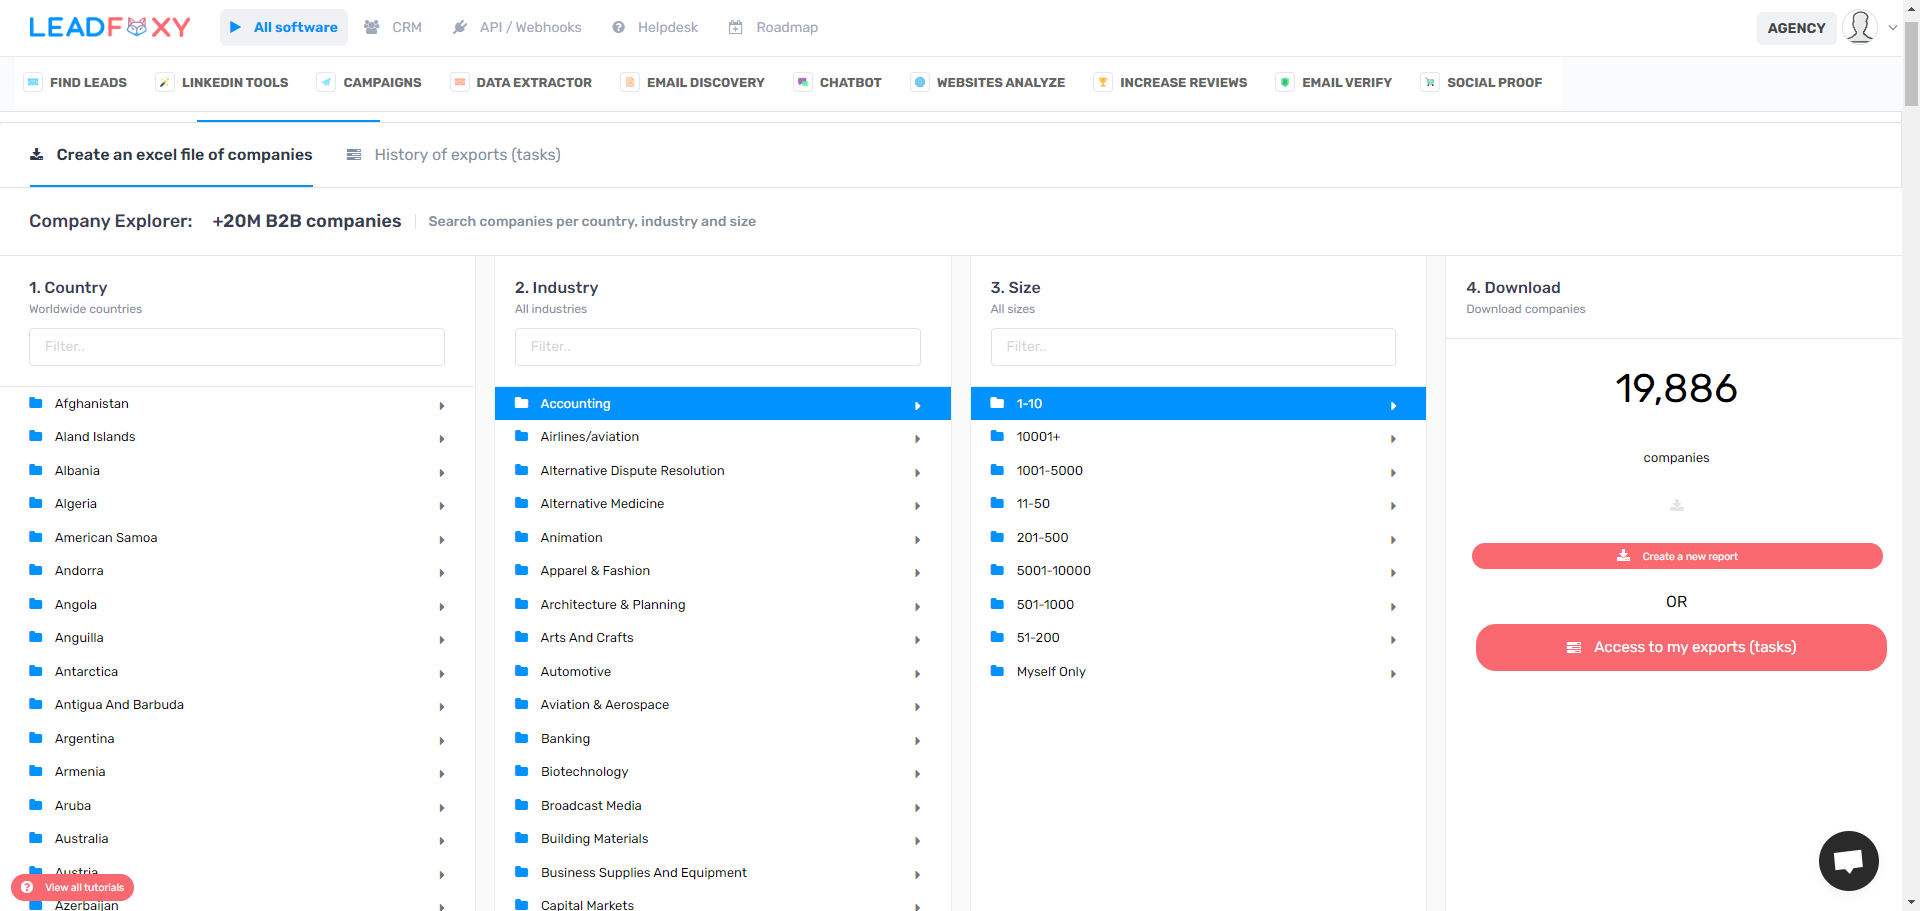The height and width of the screenshot is (911, 1920).
Task: Click the Email Discovery icon
Action: pyautogui.click(x=630, y=82)
